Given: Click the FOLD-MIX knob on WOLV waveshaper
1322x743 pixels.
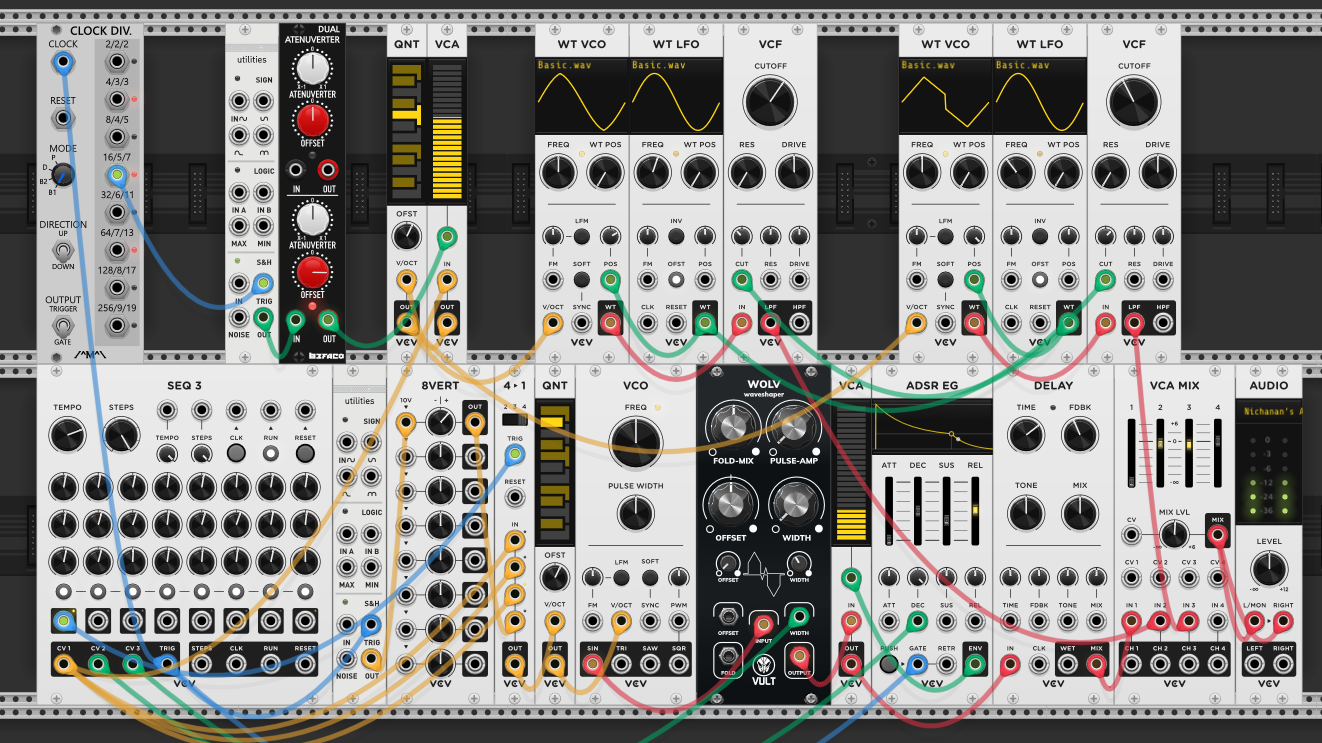Looking at the screenshot, I should pos(732,429).
